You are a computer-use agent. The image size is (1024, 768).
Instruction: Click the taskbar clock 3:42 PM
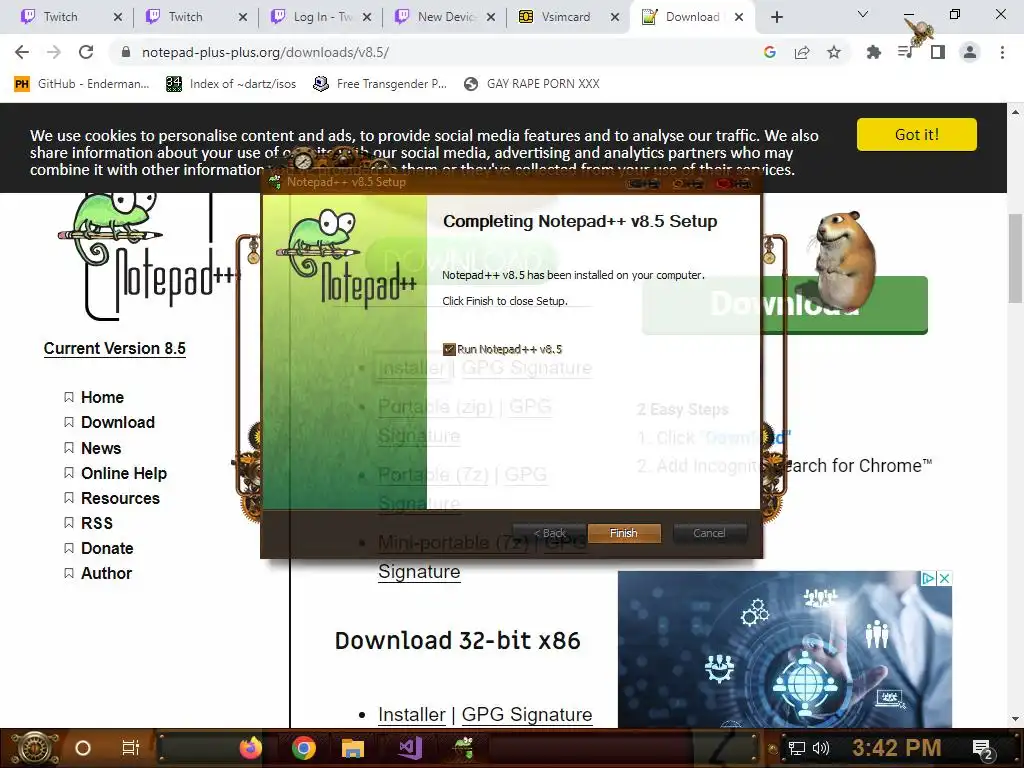click(896, 748)
